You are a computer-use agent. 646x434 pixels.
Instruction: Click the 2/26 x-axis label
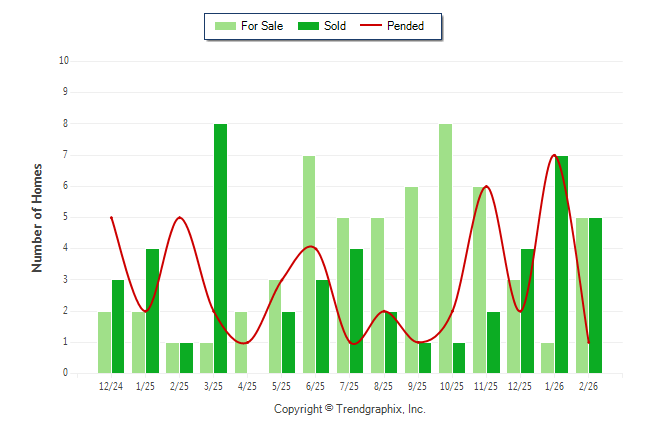pos(588,386)
